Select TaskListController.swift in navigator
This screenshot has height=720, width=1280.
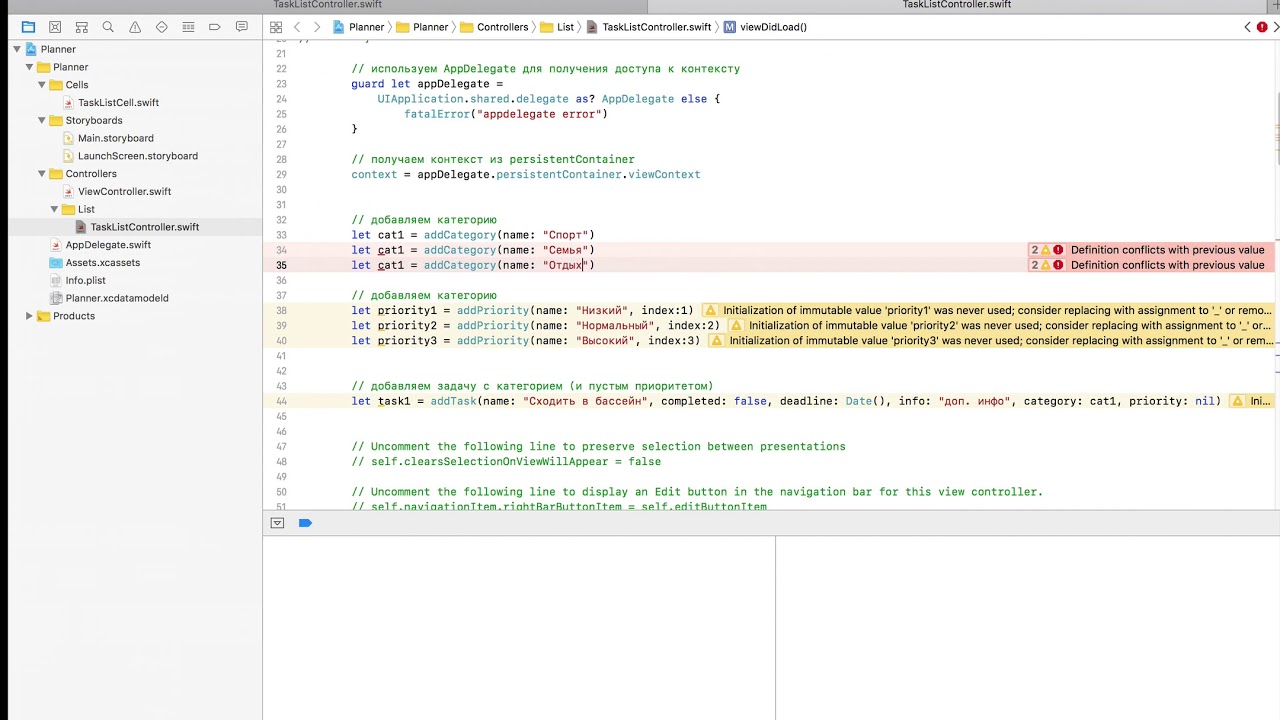[x=144, y=227]
